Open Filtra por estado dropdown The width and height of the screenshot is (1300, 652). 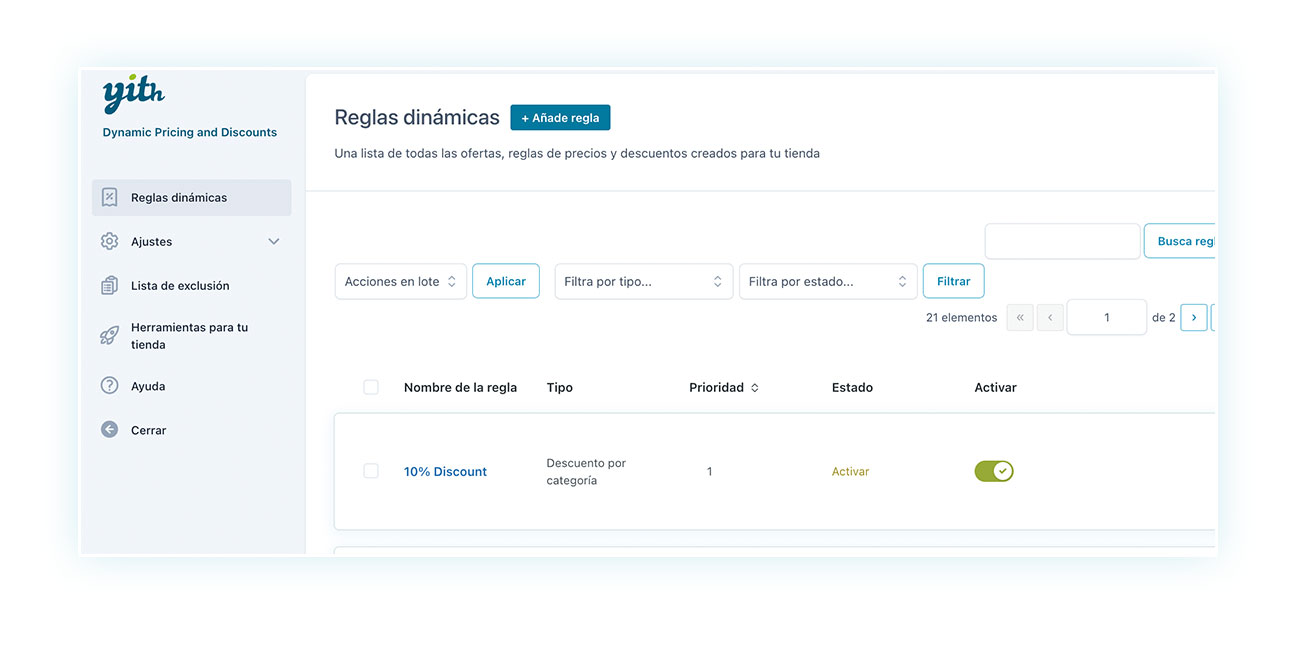828,281
